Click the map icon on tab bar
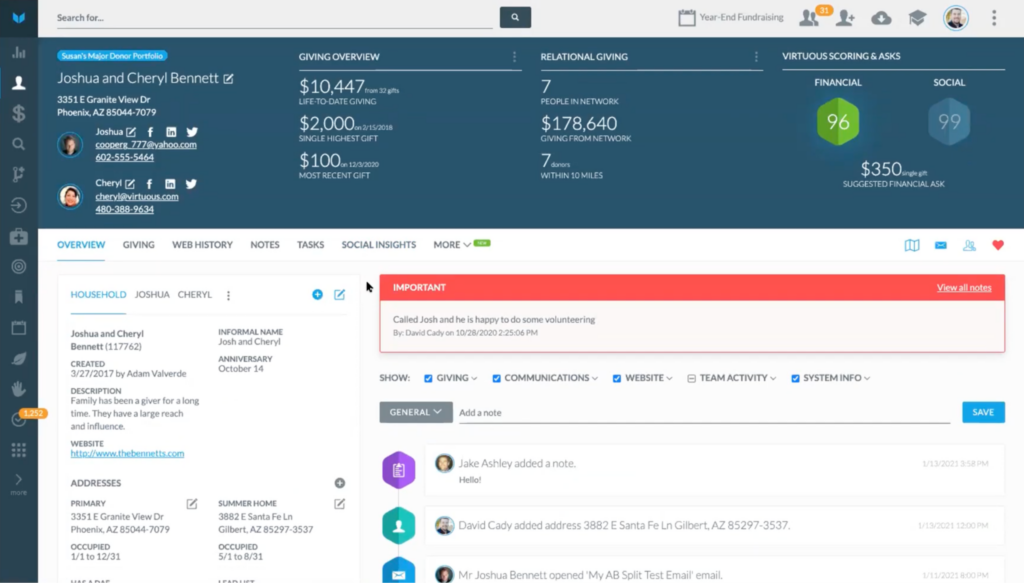Image resolution: width=1024 pixels, height=583 pixels. [x=912, y=245]
